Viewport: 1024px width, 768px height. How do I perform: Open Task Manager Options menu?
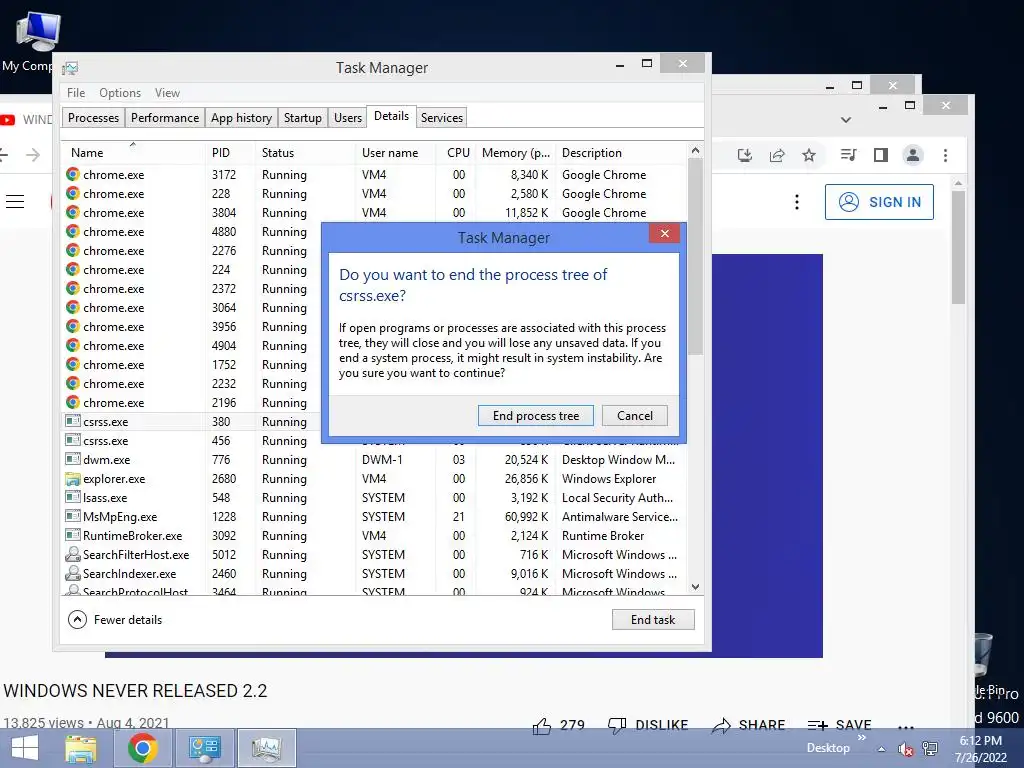coord(120,93)
